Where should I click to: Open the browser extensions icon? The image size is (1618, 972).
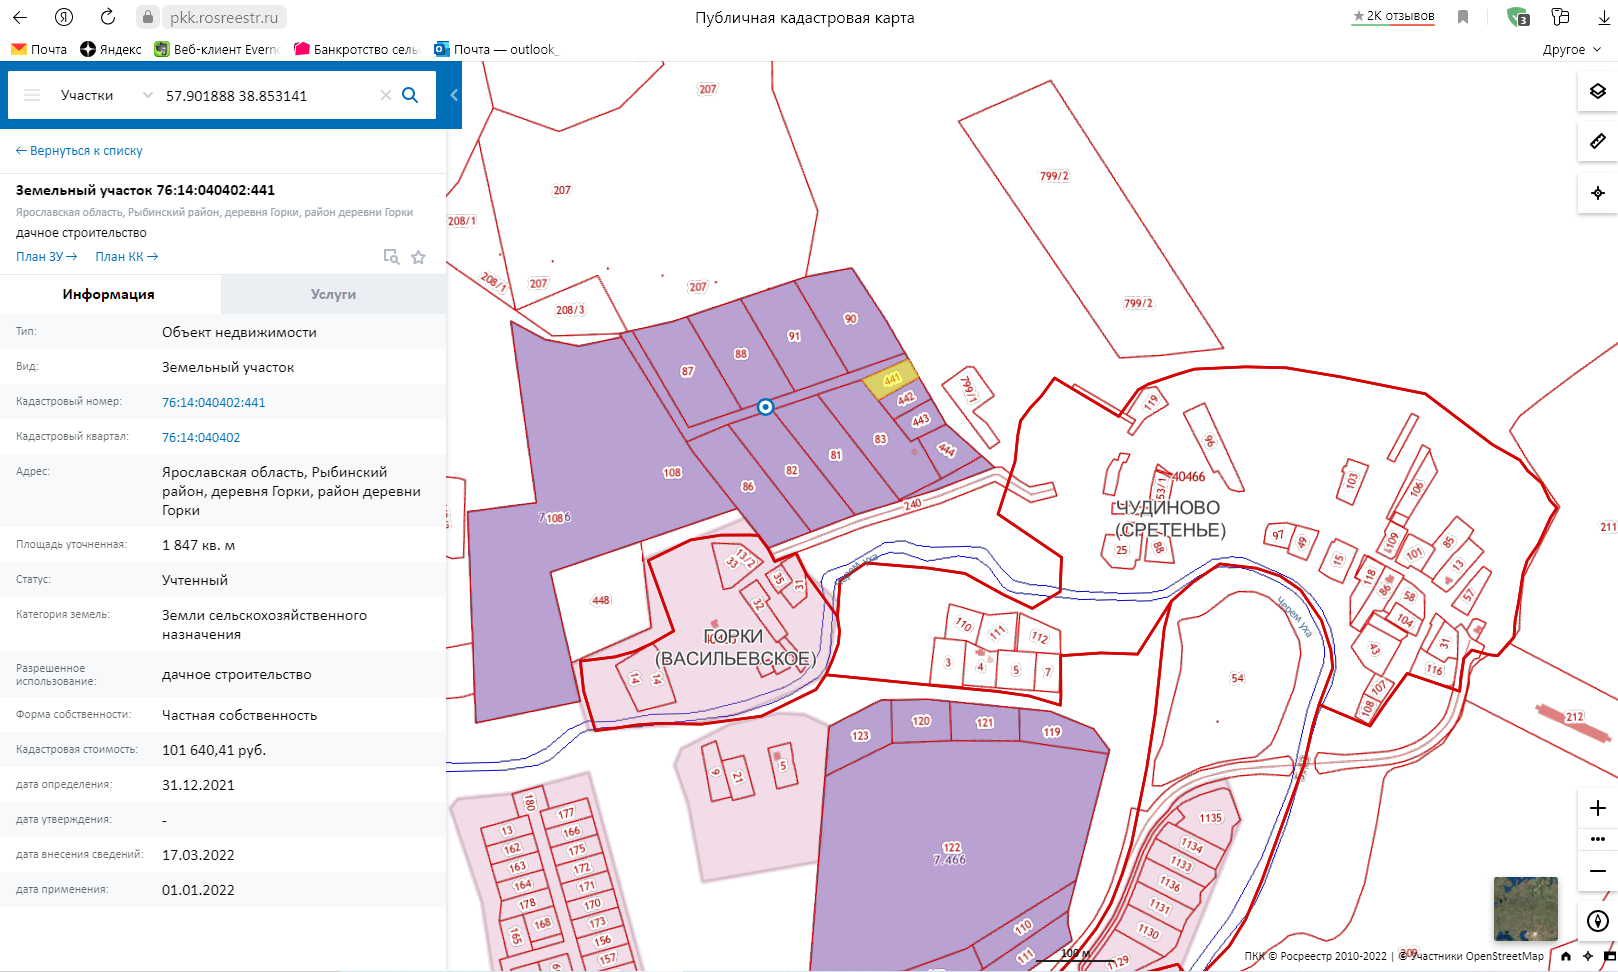(x=1560, y=17)
